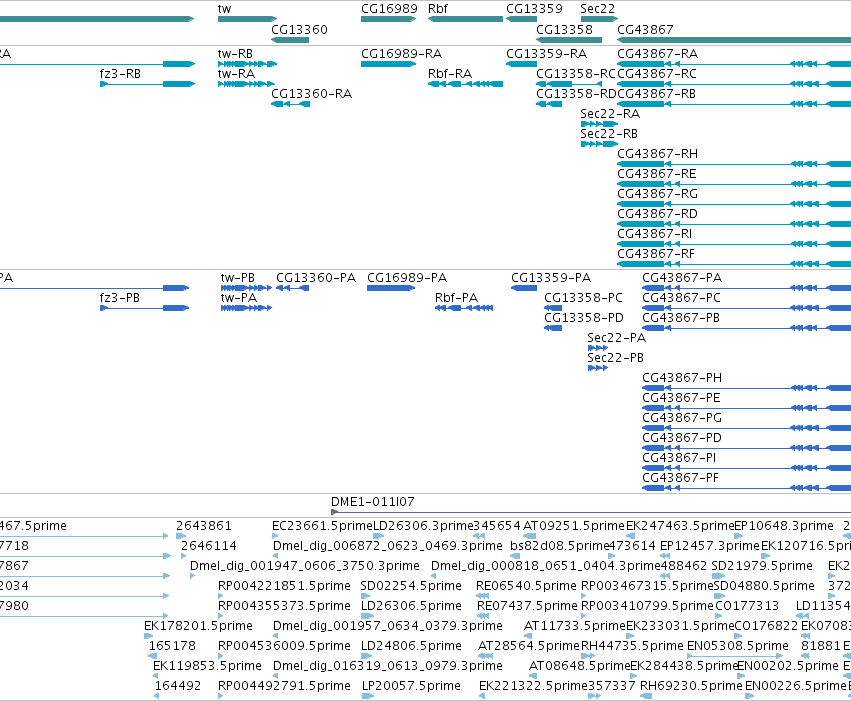The height and width of the screenshot is (701, 851).
Task: Select the CG16989-RA transcript label
Action: (x=402, y=54)
